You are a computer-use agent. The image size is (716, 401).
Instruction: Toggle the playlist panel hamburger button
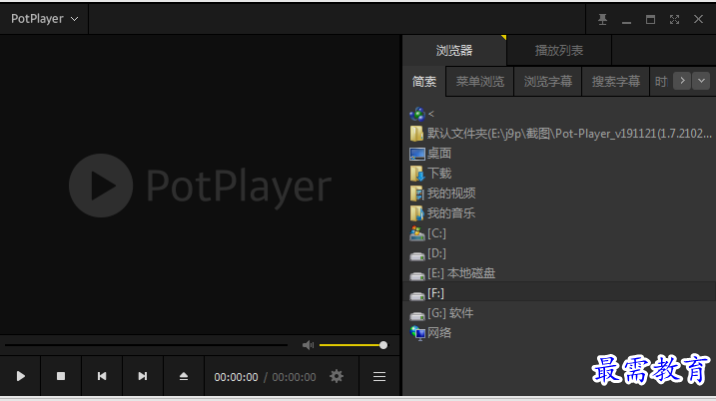[x=379, y=376]
